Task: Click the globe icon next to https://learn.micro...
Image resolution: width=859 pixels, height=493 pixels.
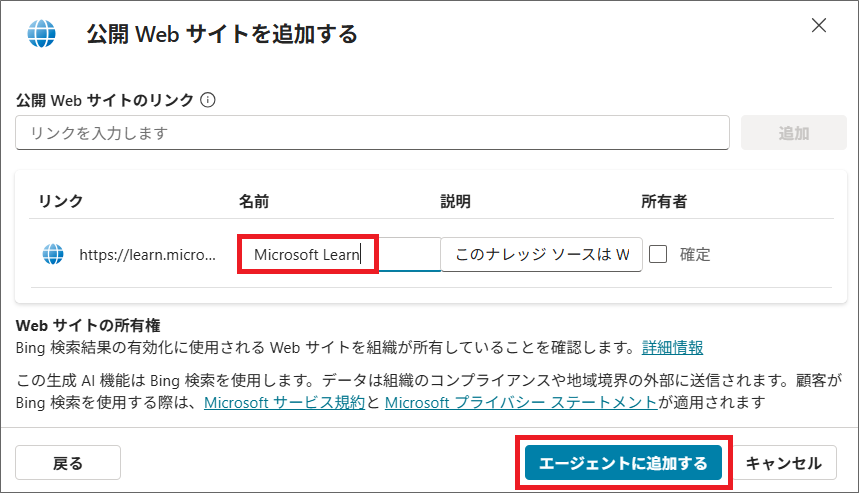Action: pyautogui.click(x=53, y=254)
